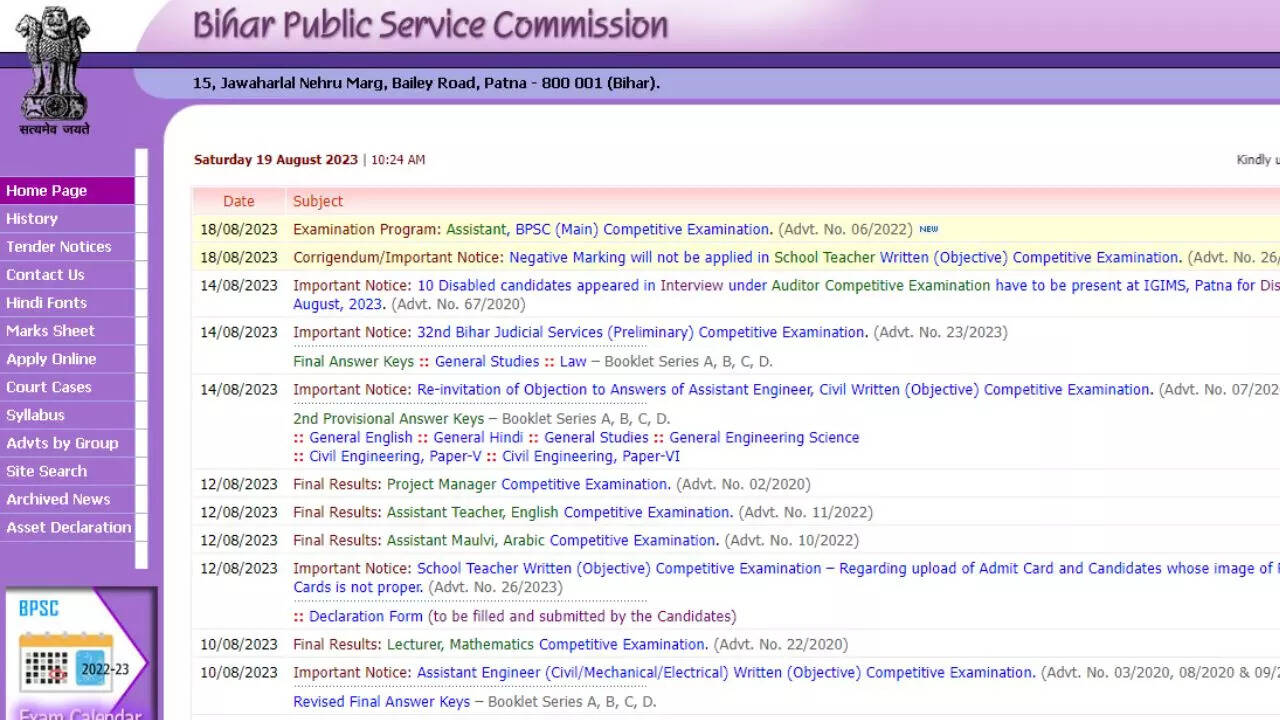Open the Declaration Form link
Image resolution: width=1280 pixels, height=720 pixels.
366,616
